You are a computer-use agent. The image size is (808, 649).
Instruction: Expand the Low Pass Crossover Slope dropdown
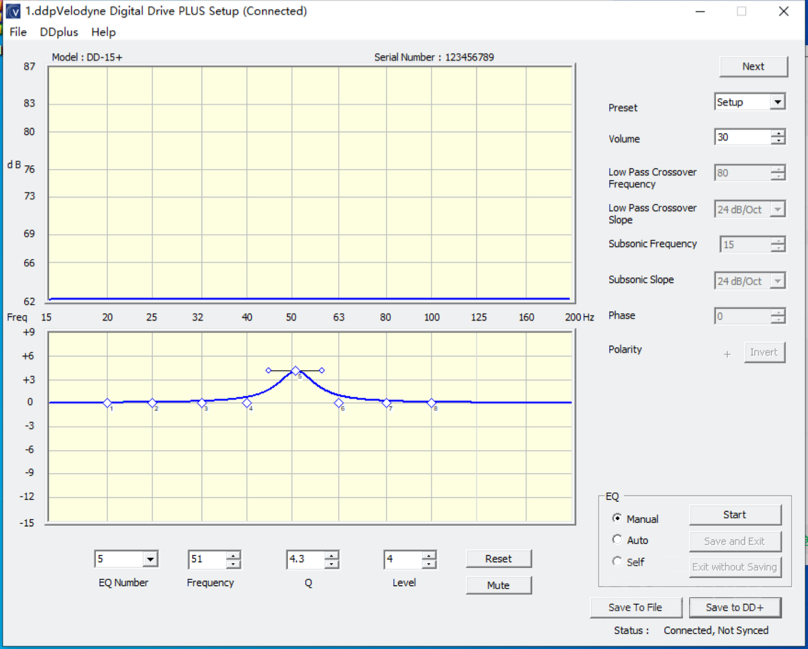tap(777, 209)
